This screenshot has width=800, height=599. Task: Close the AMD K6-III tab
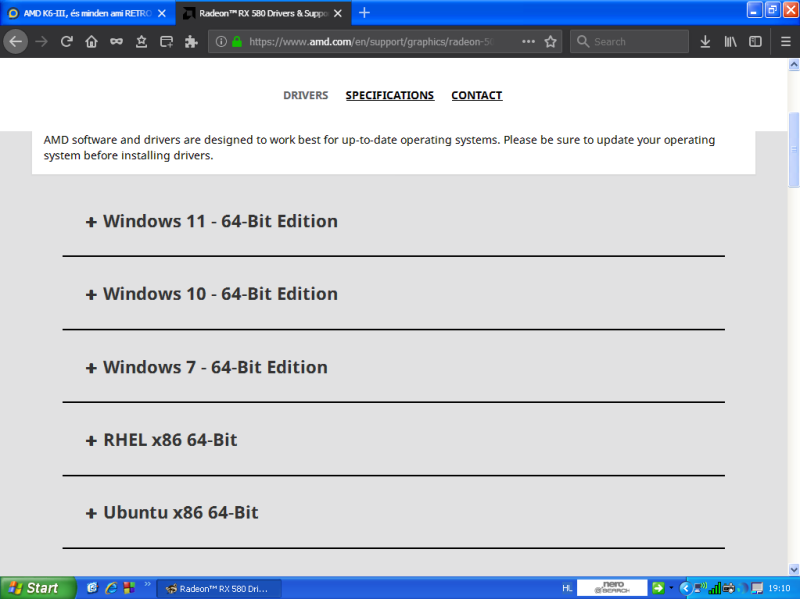[x=162, y=13]
